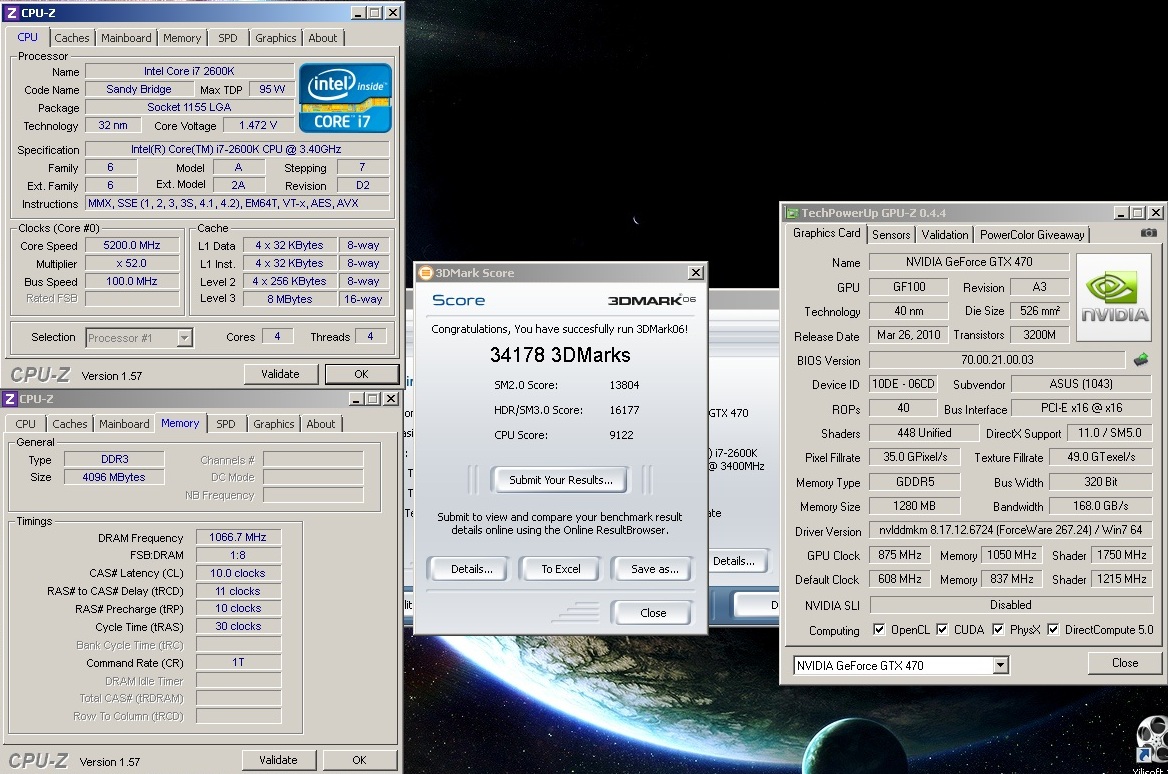Click the Close button in GPU-Z

coord(1125,663)
